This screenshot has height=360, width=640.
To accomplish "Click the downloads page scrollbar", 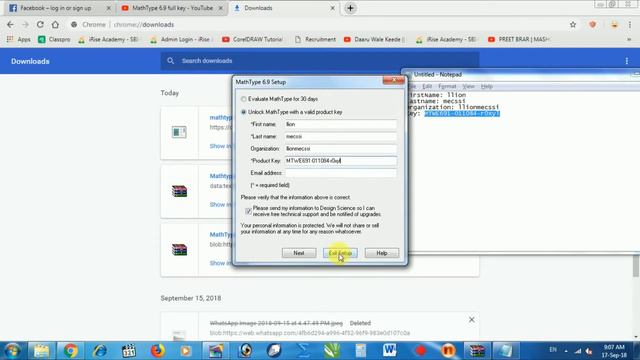I will coord(636,265).
